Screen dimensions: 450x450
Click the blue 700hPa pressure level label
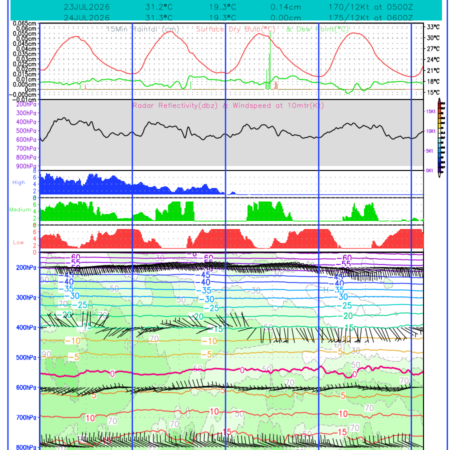[x=26, y=417]
